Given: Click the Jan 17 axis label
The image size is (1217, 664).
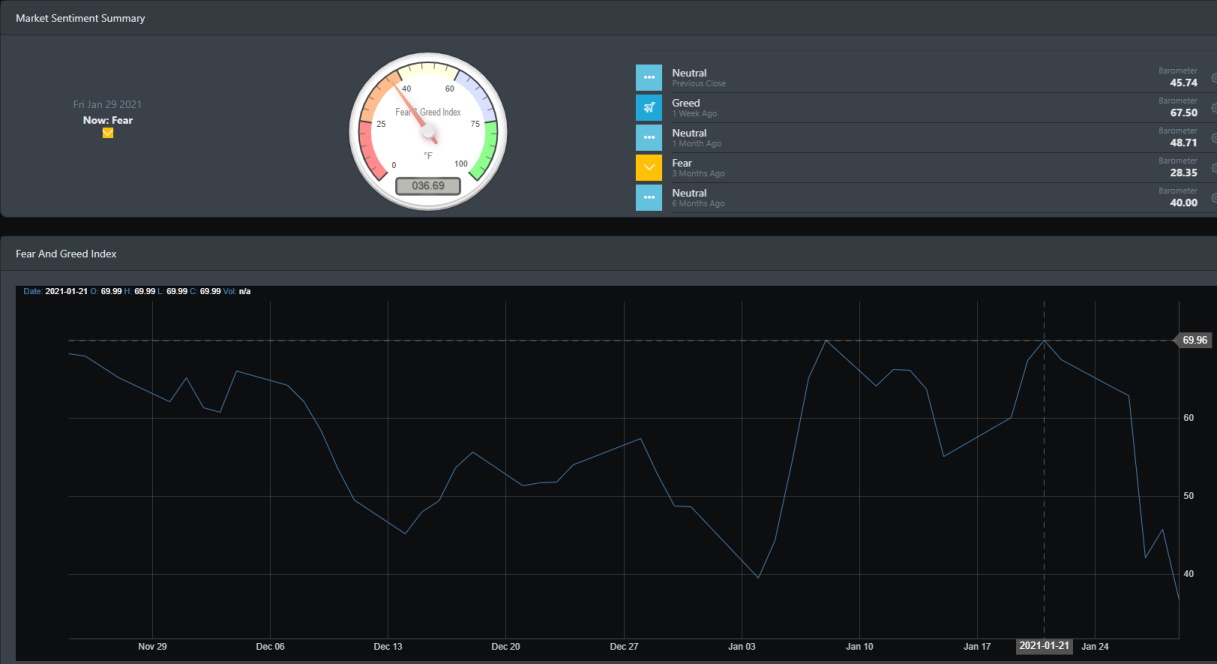Looking at the screenshot, I should coord(978,646).
